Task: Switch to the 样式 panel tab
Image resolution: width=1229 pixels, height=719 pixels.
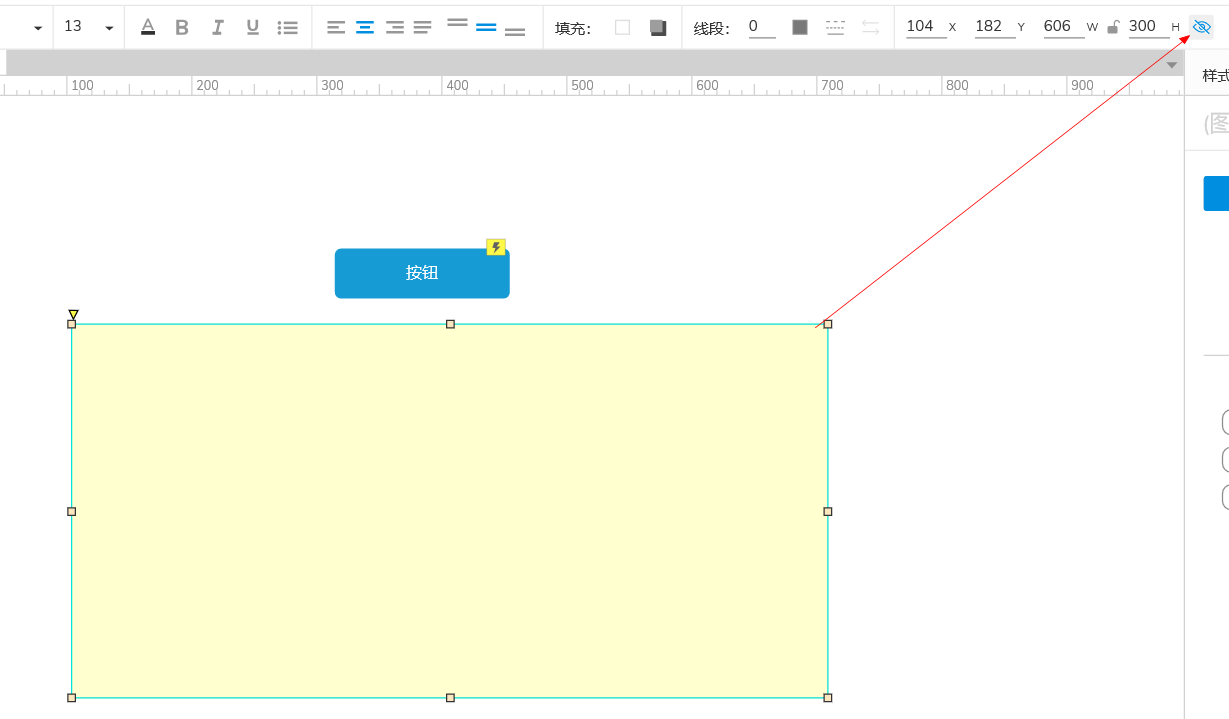Action: pos(1214,75)
